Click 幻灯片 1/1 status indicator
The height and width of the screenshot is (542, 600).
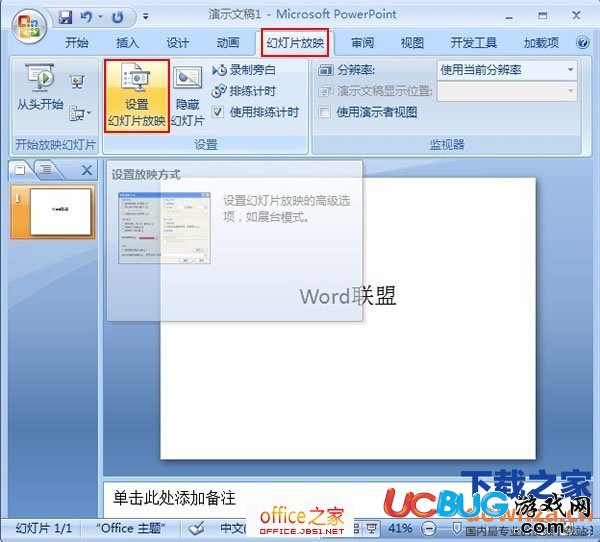click(43, 529)
